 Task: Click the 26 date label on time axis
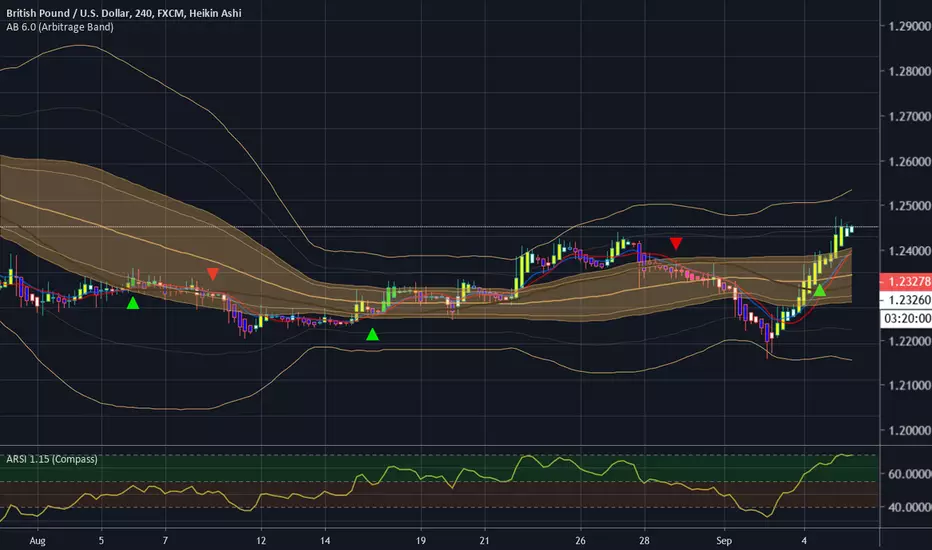click(580, 540)
